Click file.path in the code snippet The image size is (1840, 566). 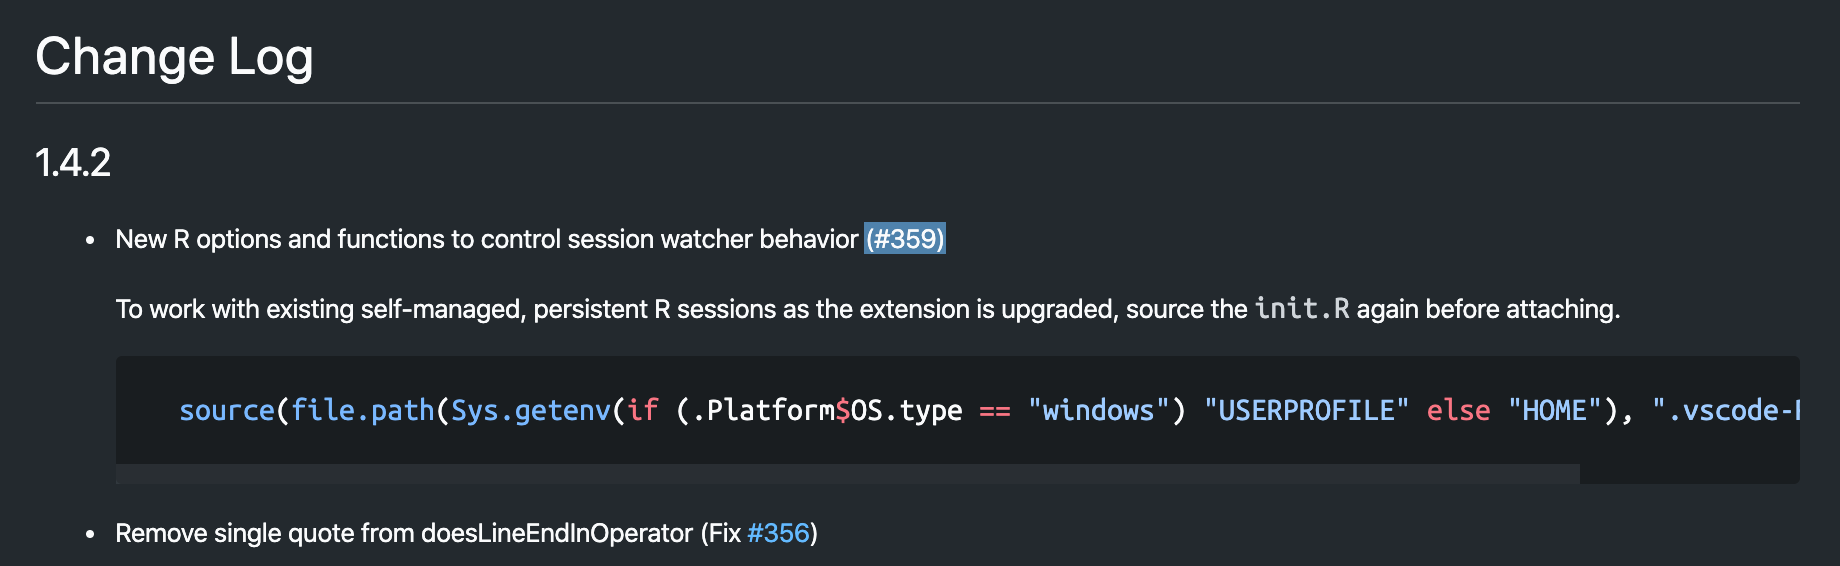point(362,411)
